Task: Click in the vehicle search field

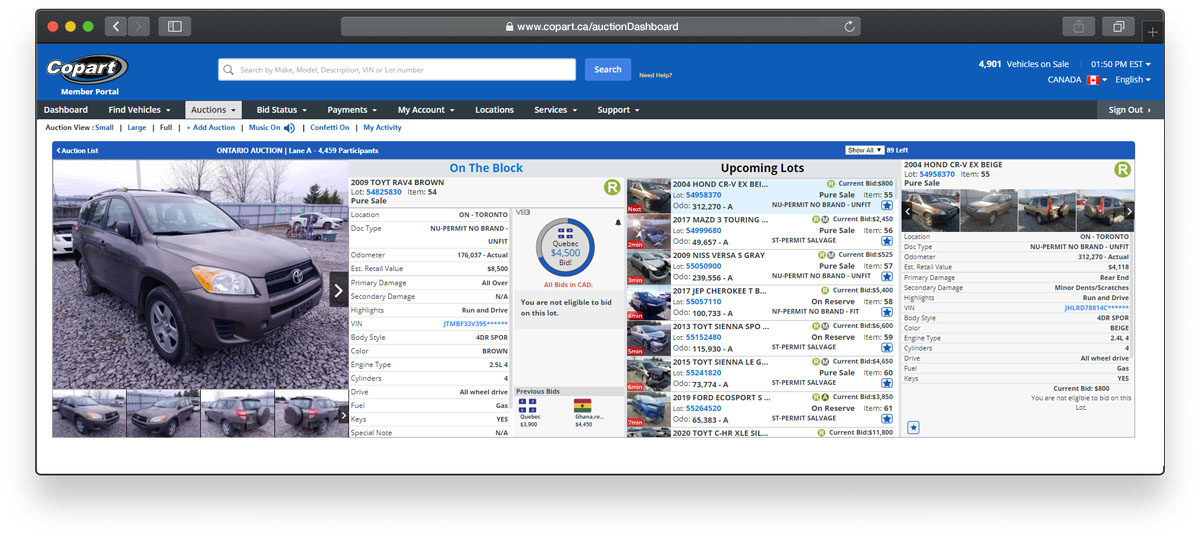Action: pos(397,70)
